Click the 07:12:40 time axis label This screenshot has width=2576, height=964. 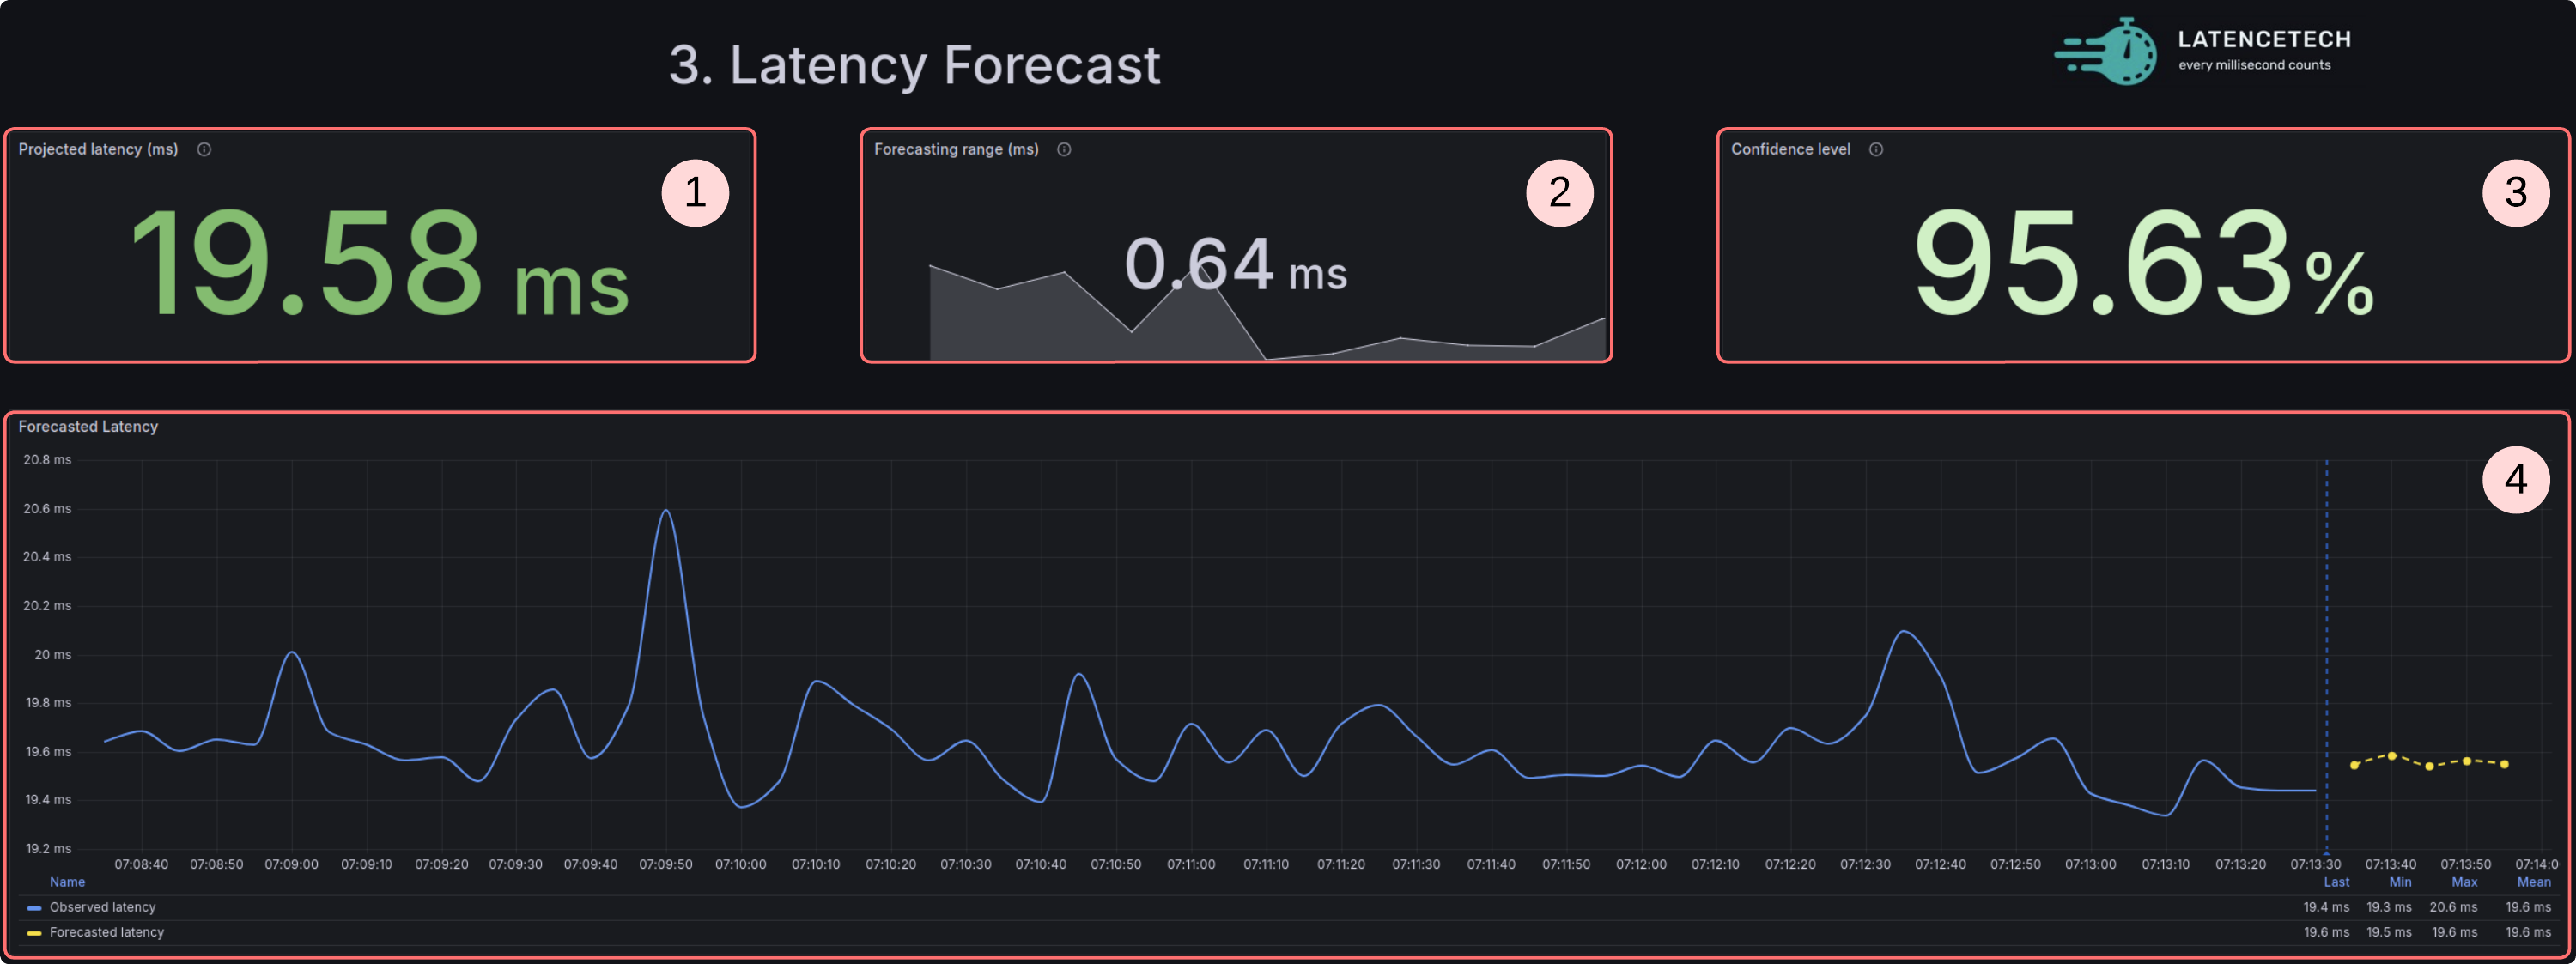pyautogui.click(x=1940, y=864)
